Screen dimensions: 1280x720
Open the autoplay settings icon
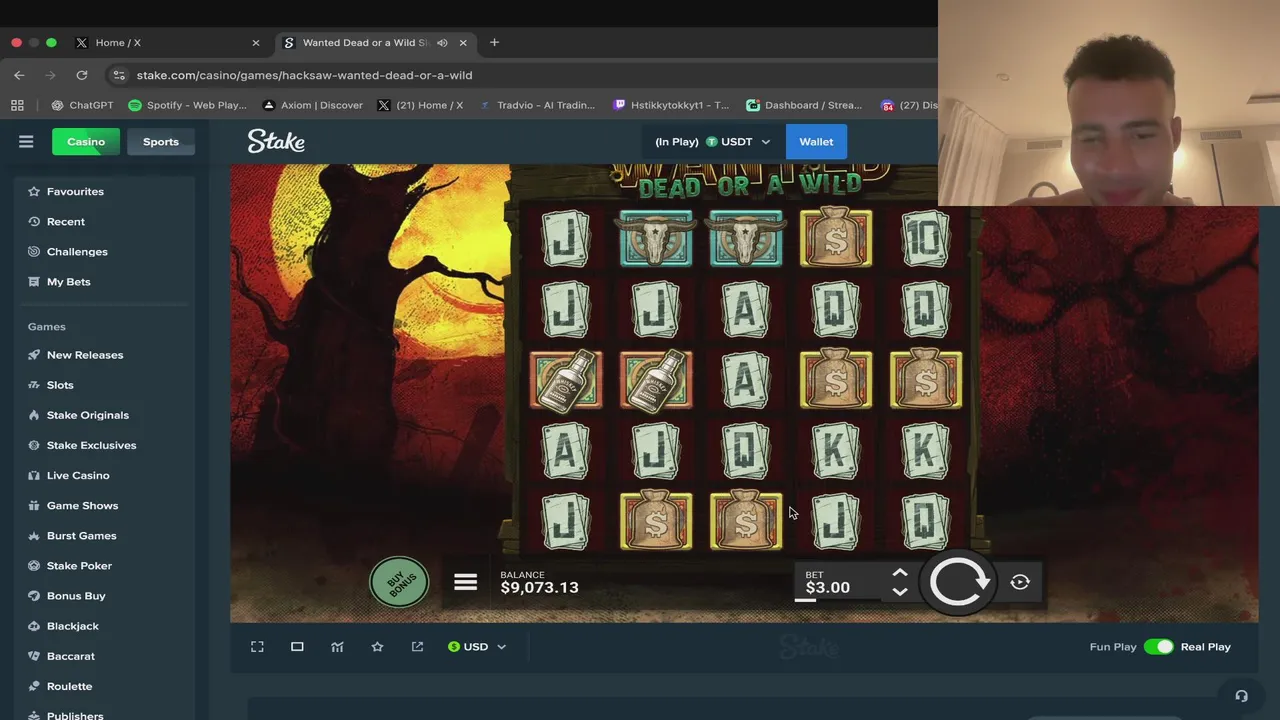click(1020, 582)
